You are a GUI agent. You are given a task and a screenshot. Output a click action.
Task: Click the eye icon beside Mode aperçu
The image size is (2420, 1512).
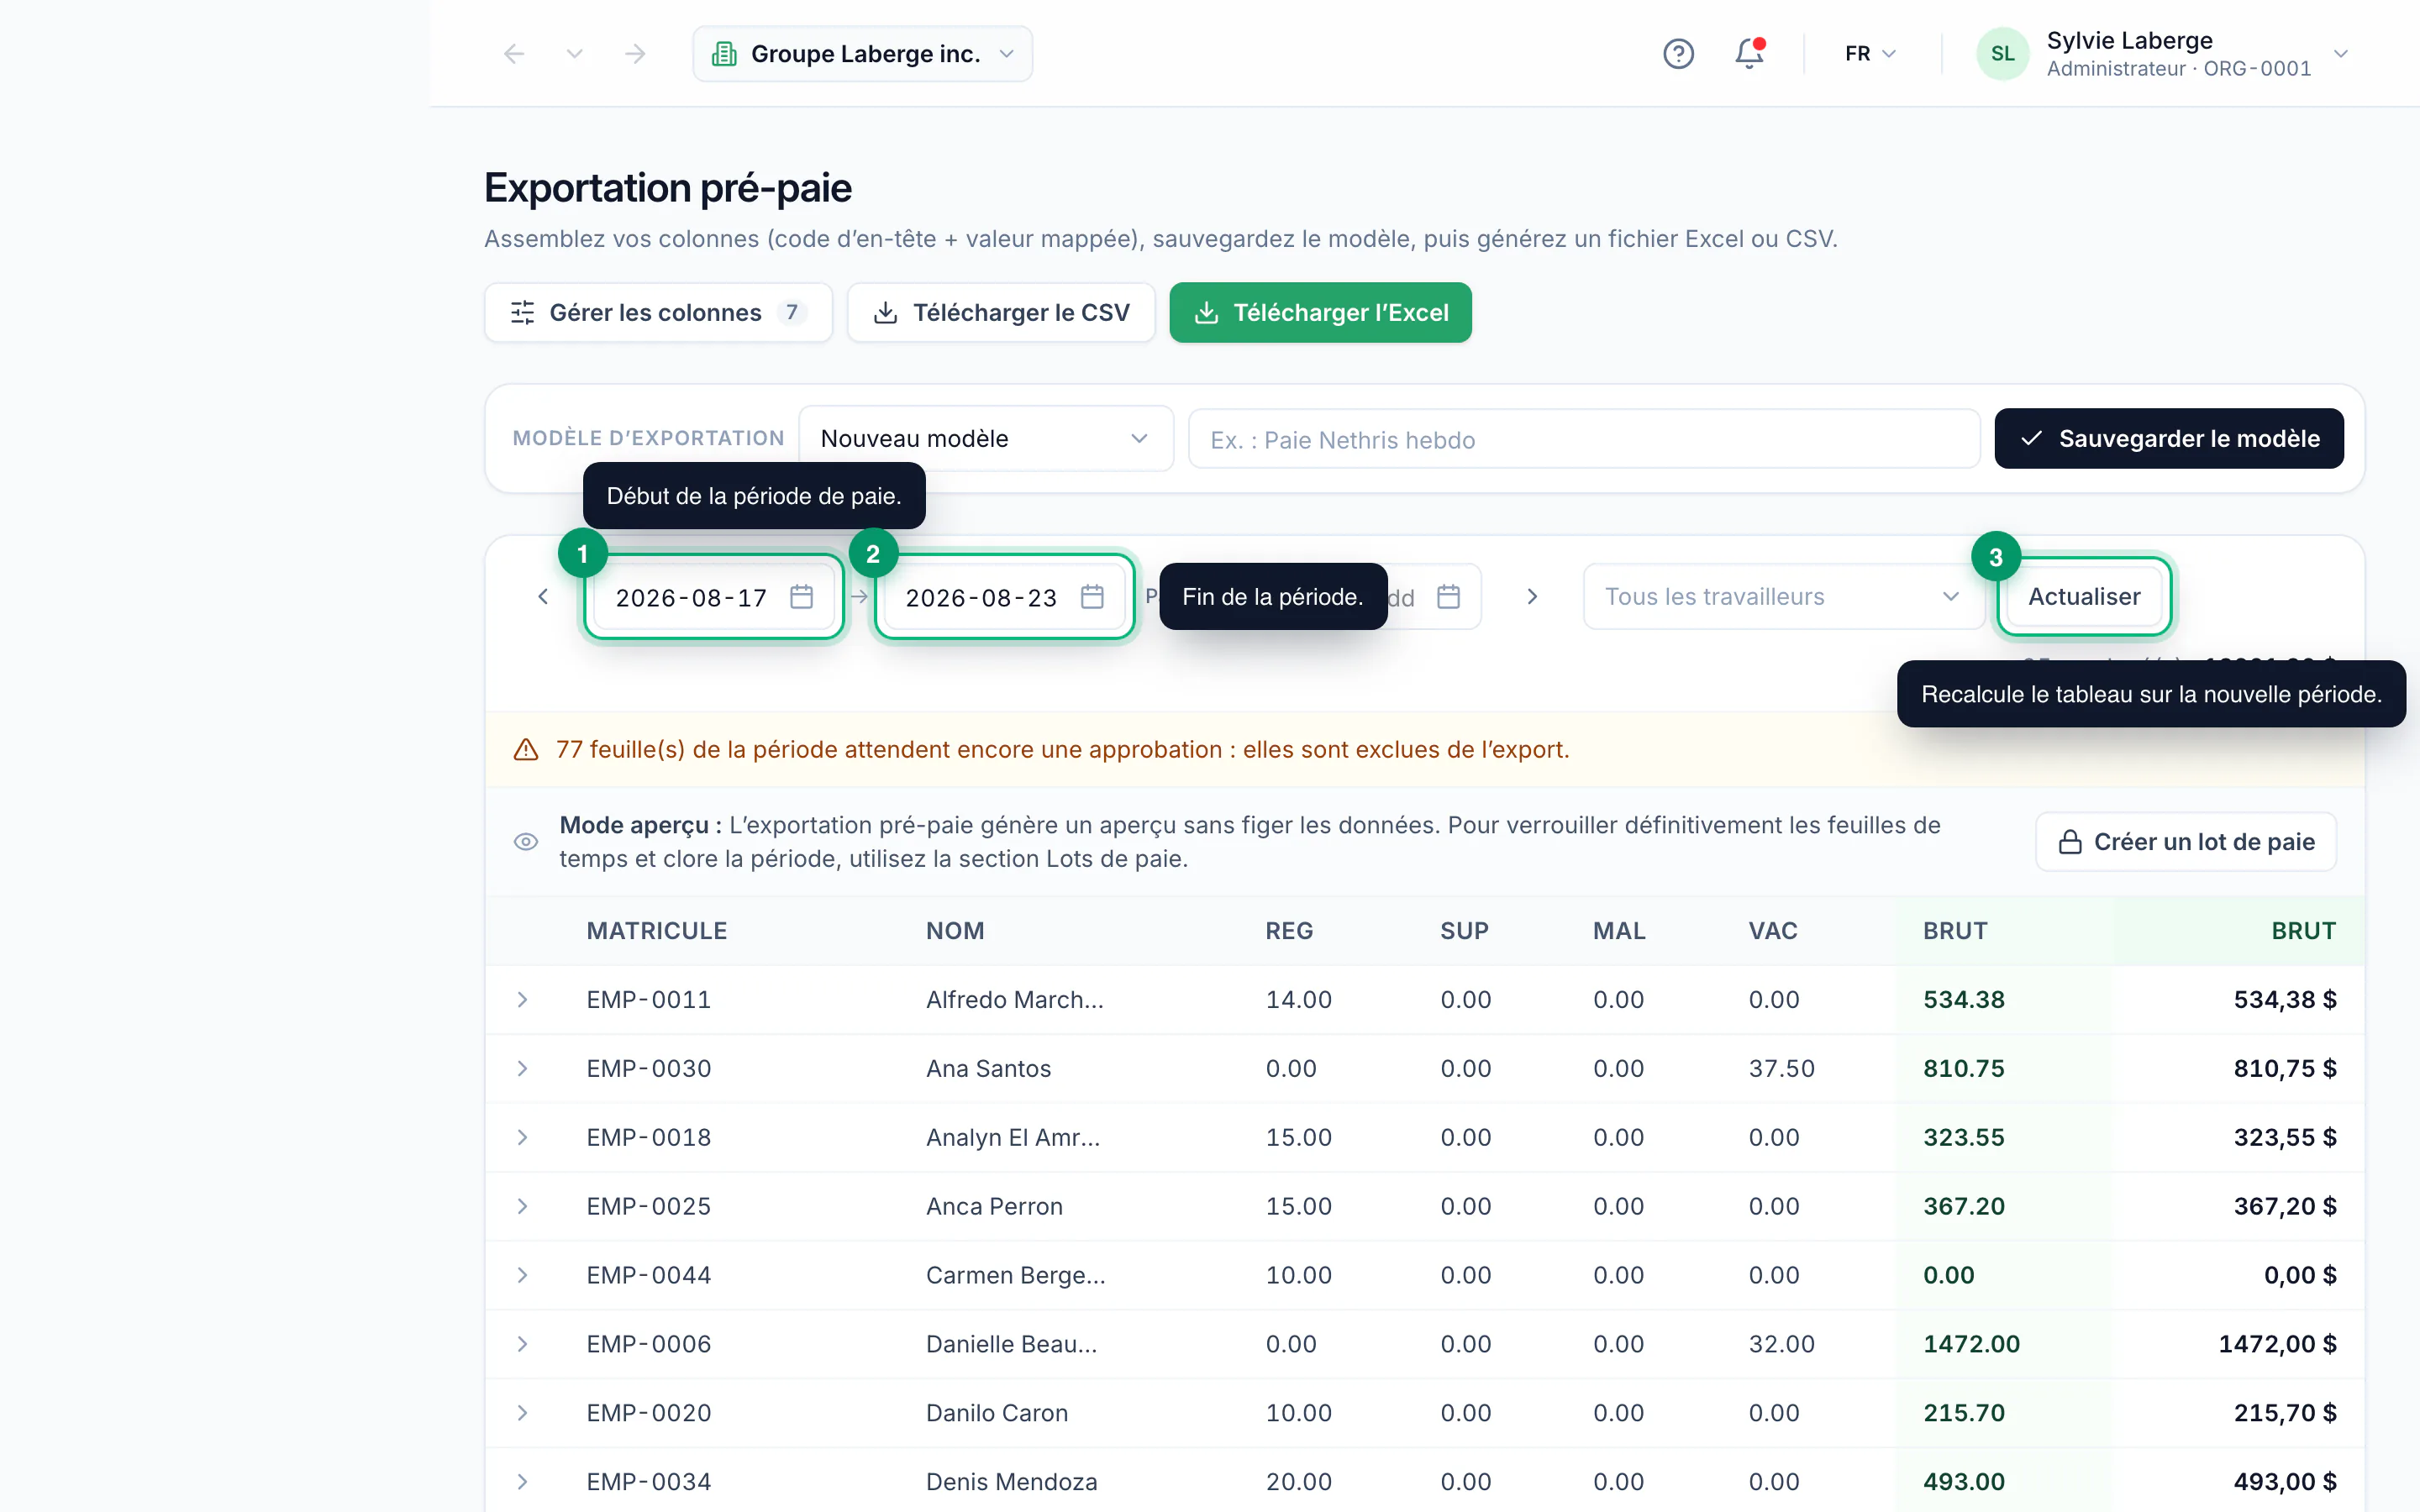tap(526, 842)
